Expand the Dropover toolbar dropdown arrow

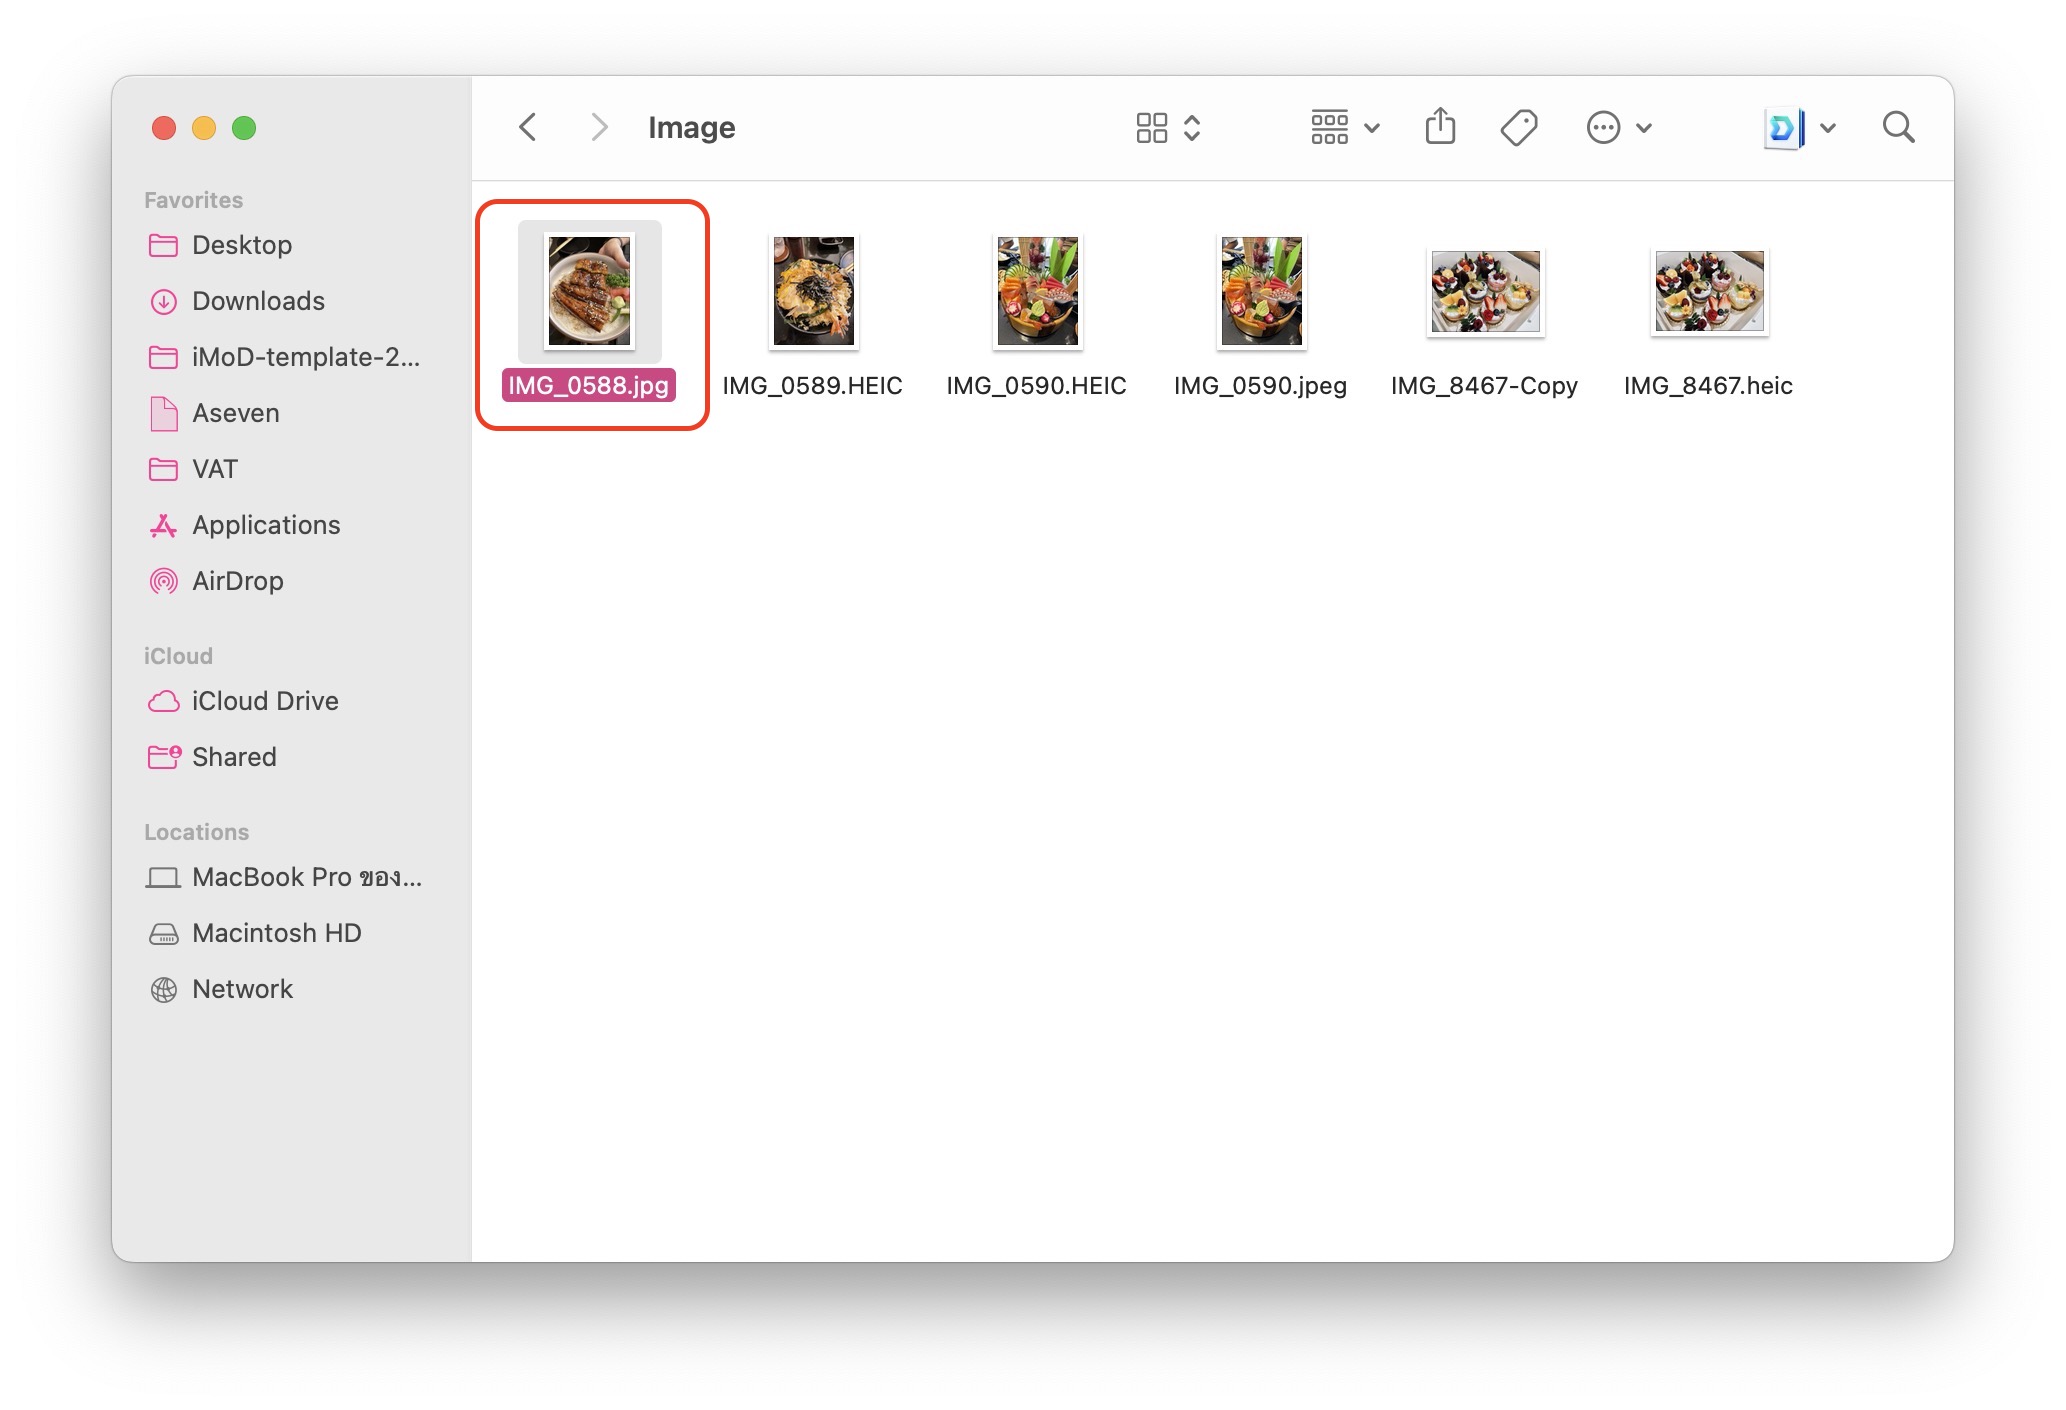tap(1828, 127)
